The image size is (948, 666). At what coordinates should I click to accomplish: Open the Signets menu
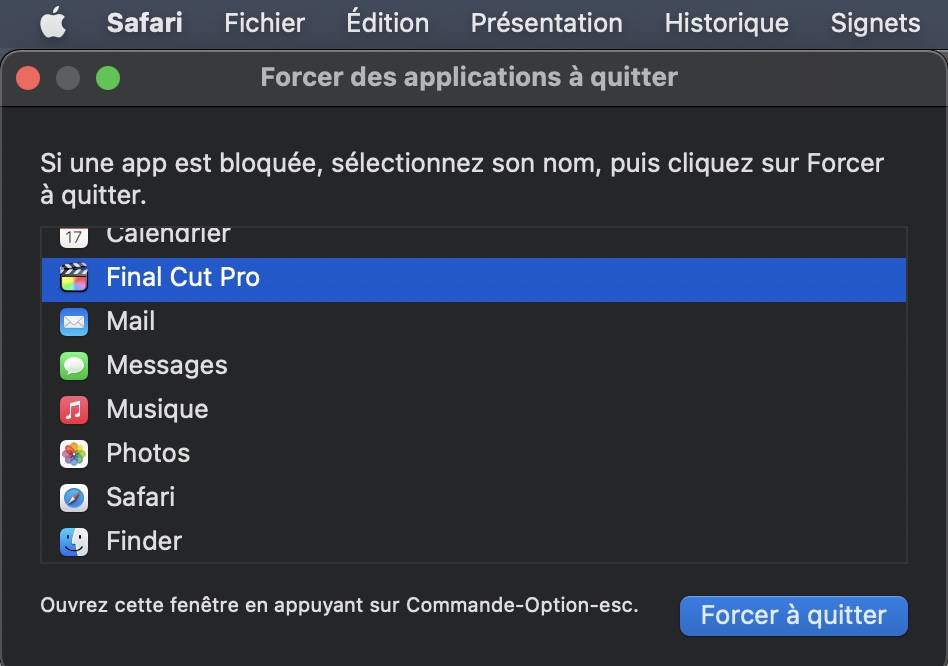coord(875,23)
